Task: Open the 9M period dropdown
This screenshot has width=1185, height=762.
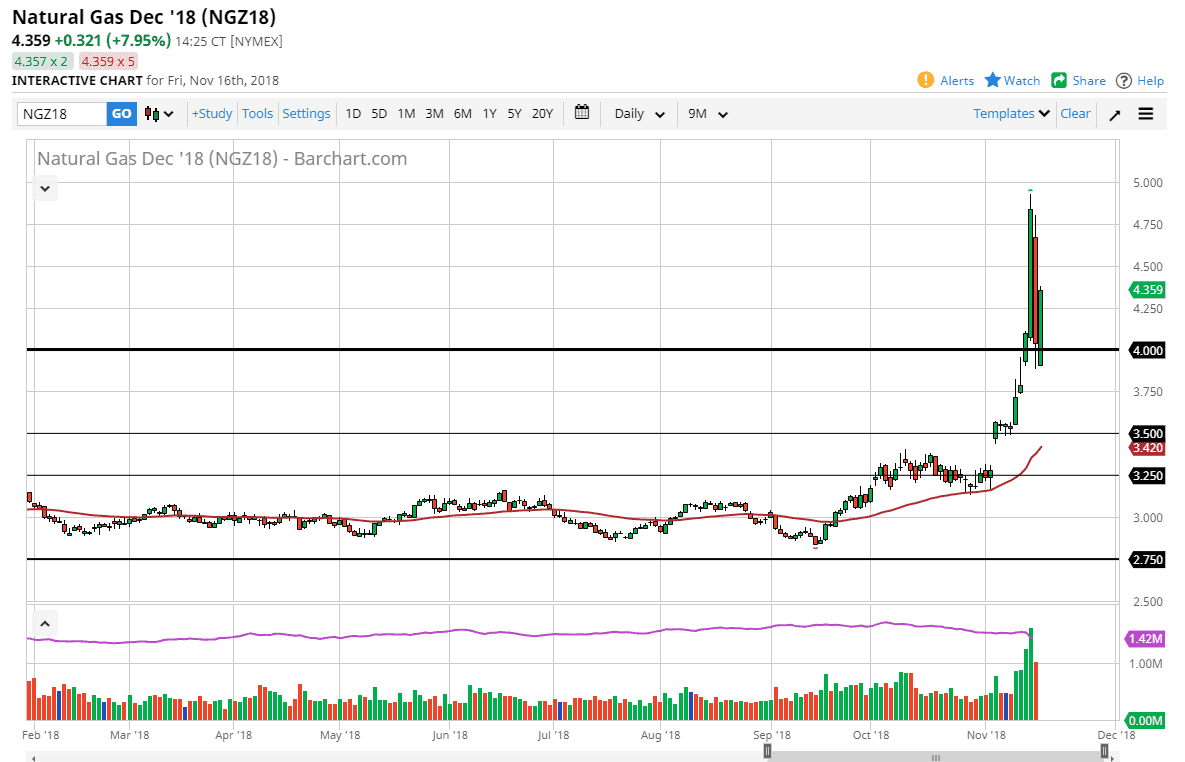Action: click(707, 113)
